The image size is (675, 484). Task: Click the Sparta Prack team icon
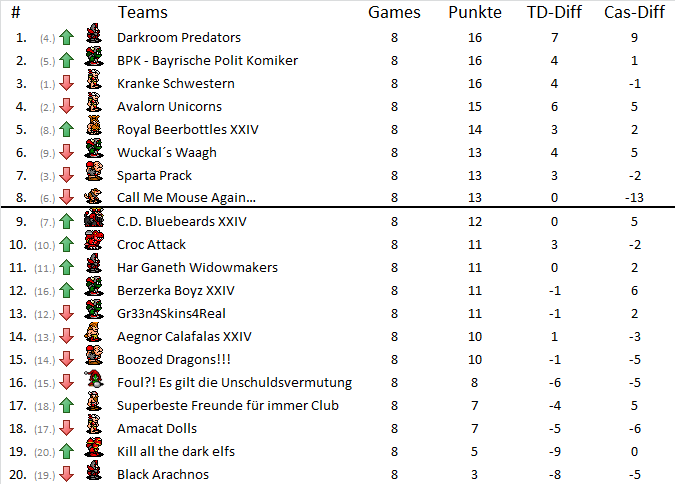click(93, 175)
